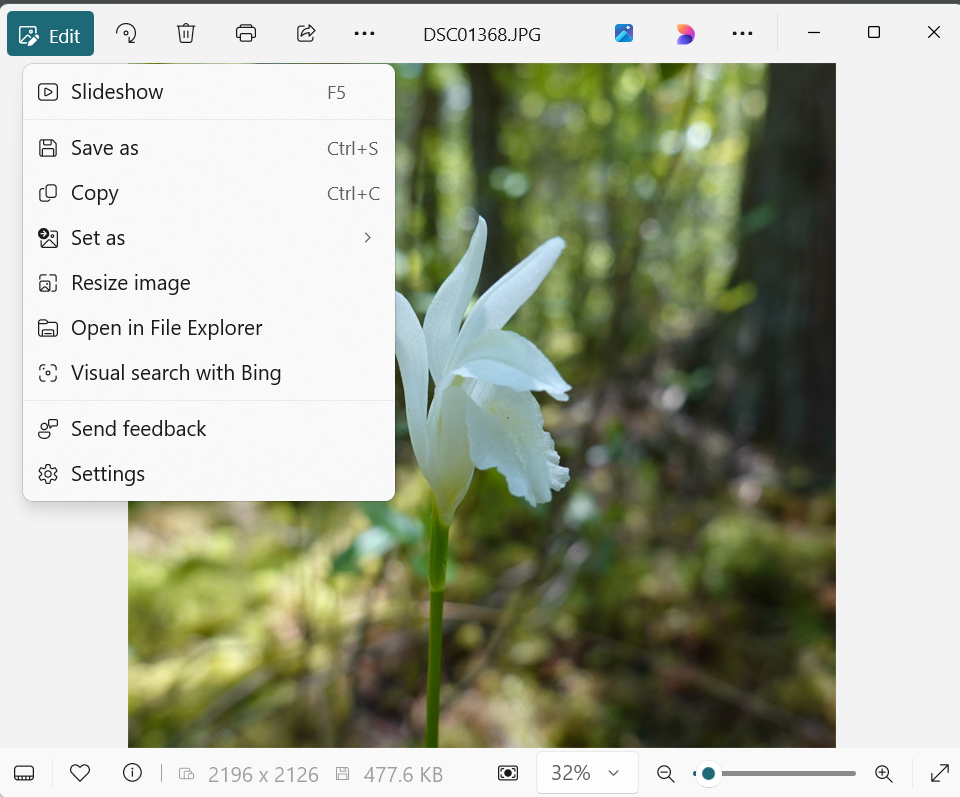This screenshot has width=960, height=797.
Task: Share the photo via the share icon
Action: [306, 33]
